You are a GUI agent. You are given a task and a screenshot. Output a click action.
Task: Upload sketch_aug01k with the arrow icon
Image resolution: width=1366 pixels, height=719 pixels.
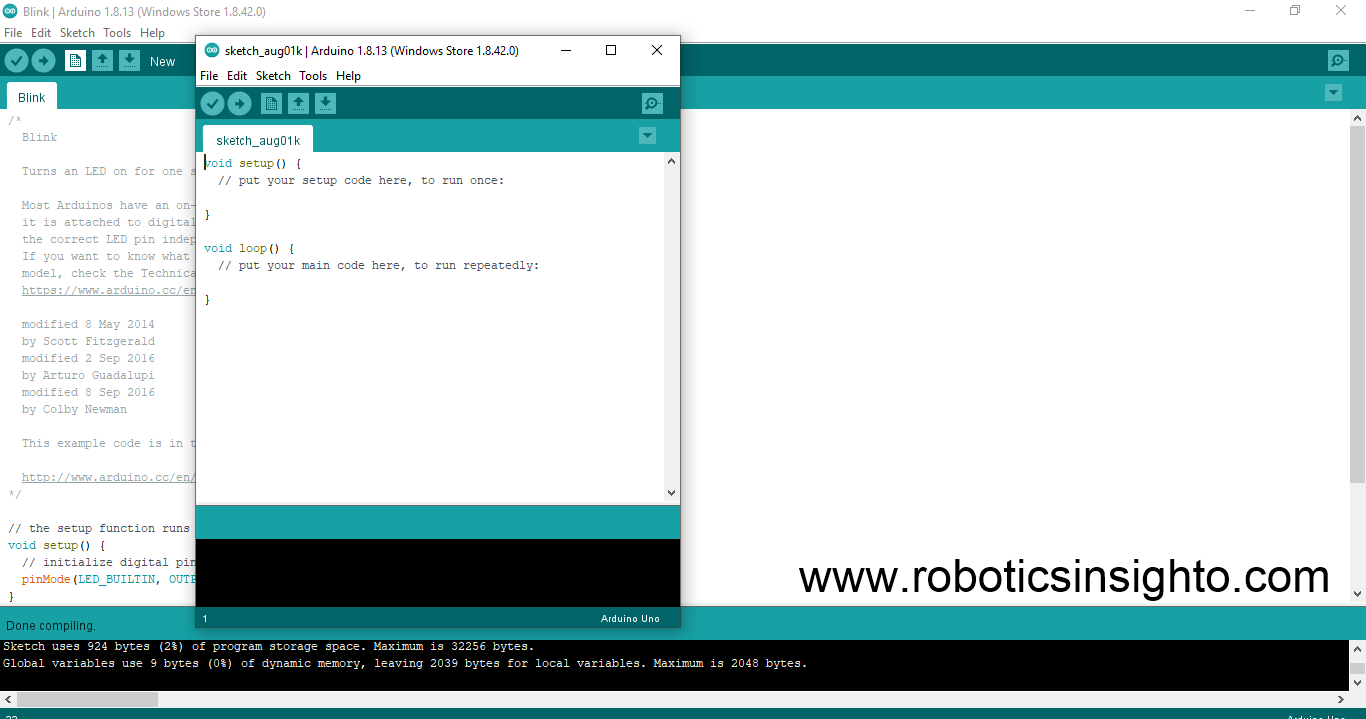point(239,103)
